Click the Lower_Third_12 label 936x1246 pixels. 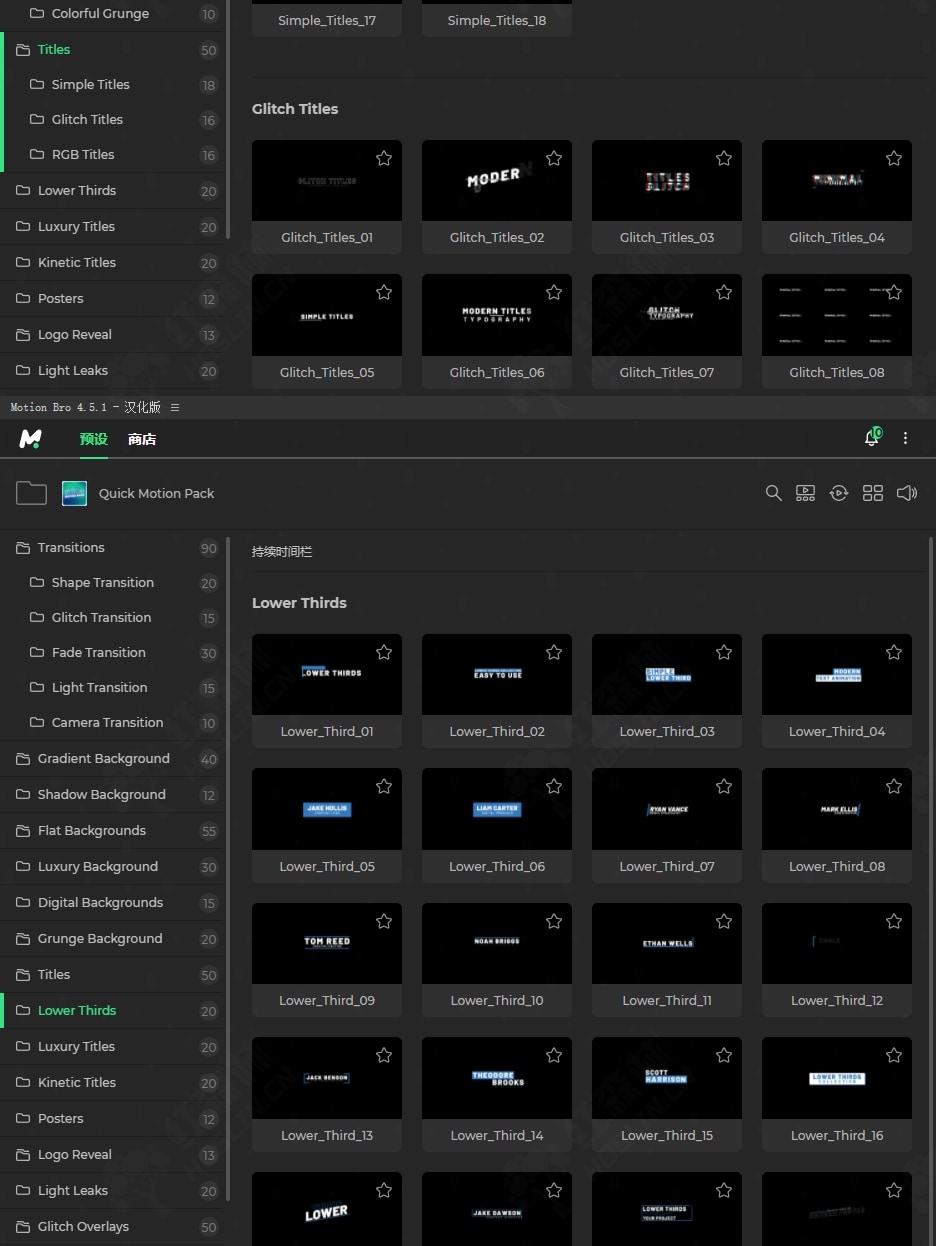[x=837, y=1000]
